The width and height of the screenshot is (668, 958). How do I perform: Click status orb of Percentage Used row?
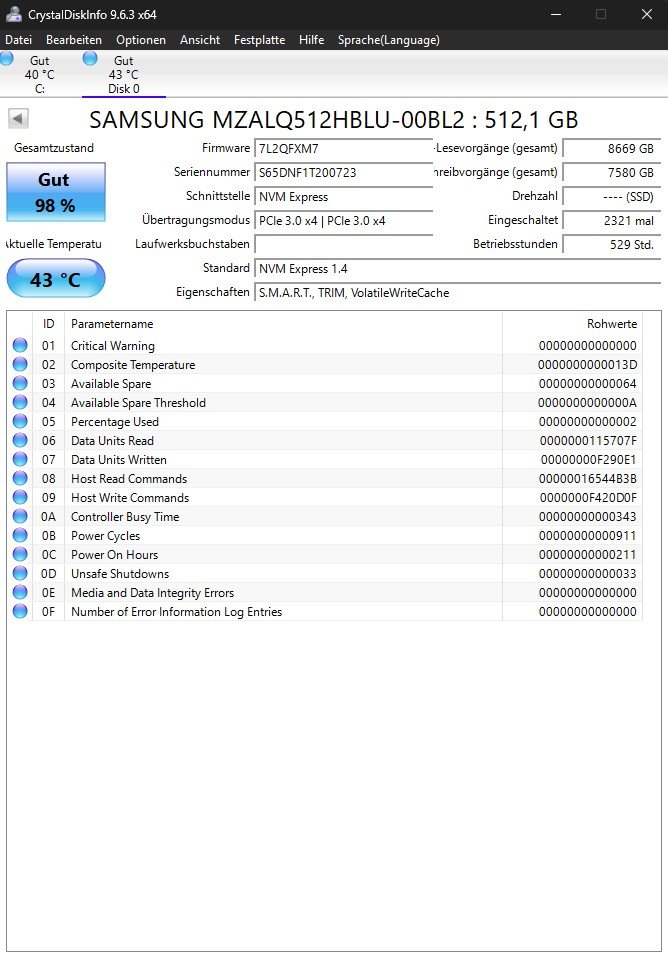click(x=20, y=421)
